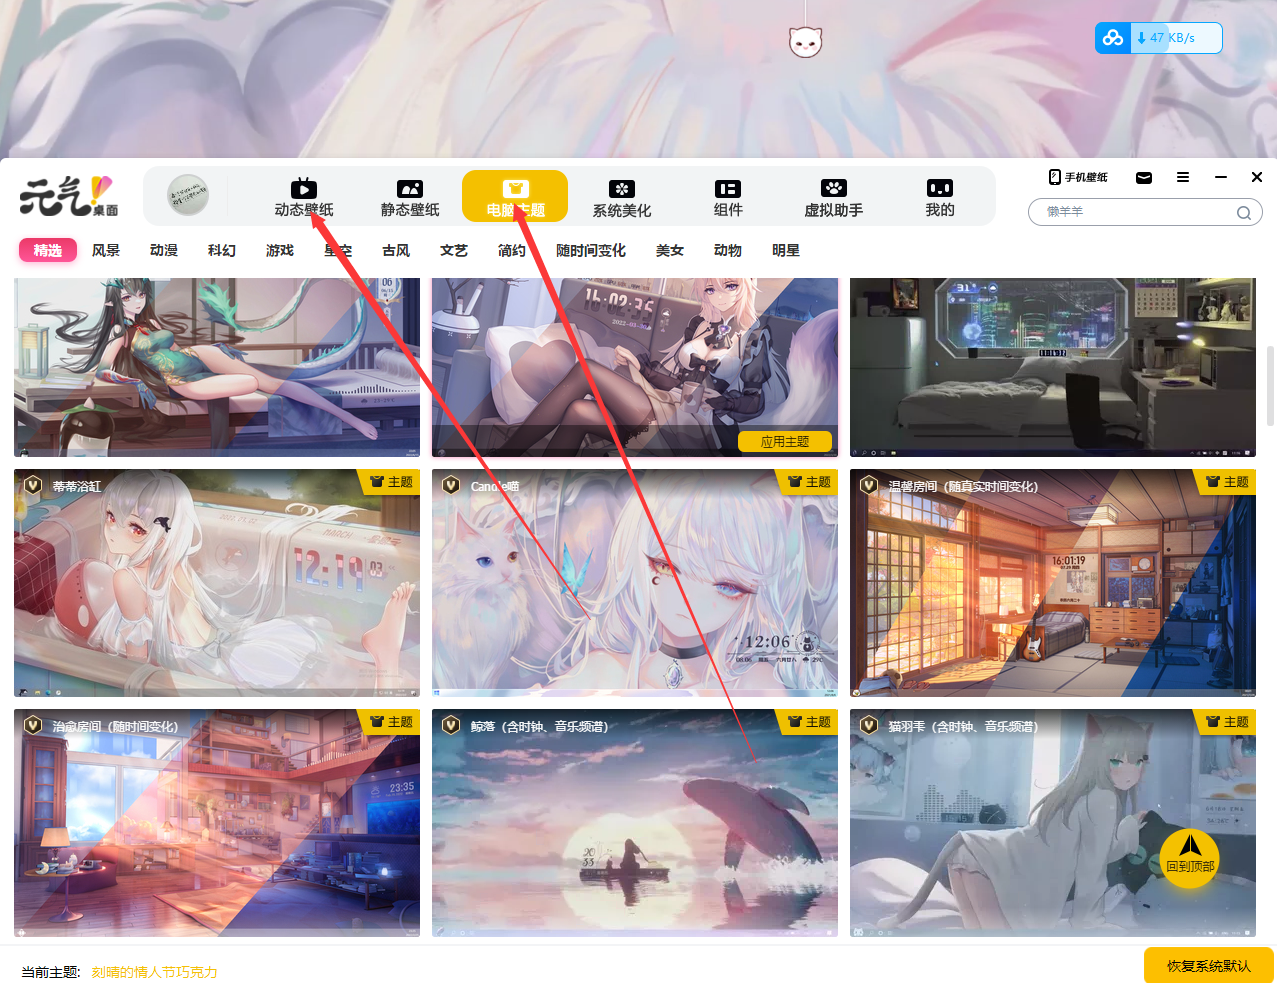
Task: Open the 静态壁纸 static wallpaper section
Action: [410, 197]
